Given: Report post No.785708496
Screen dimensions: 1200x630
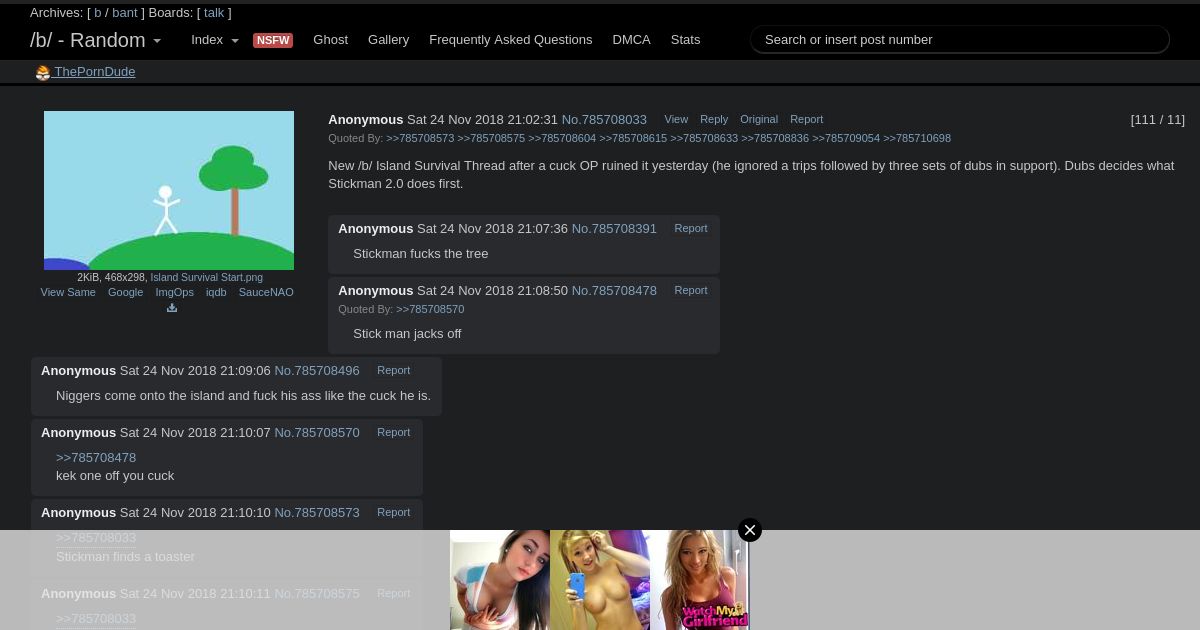Looking at the screenshot, I should pyautogui.click(x=394, y=371).
